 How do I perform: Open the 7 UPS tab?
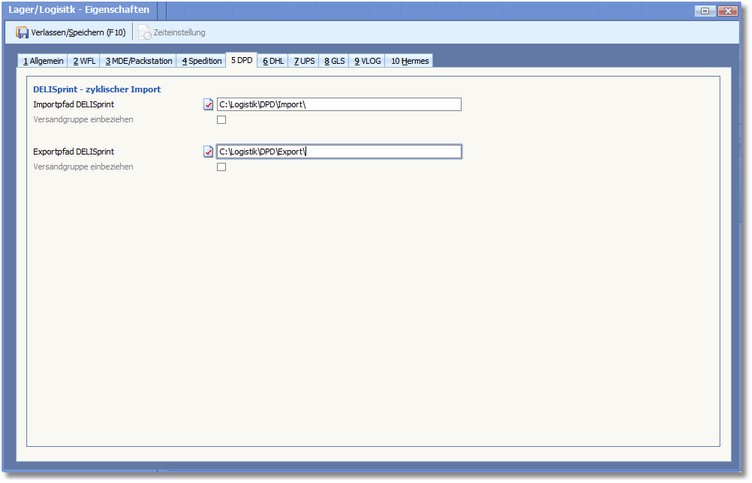tap(304, 61)
